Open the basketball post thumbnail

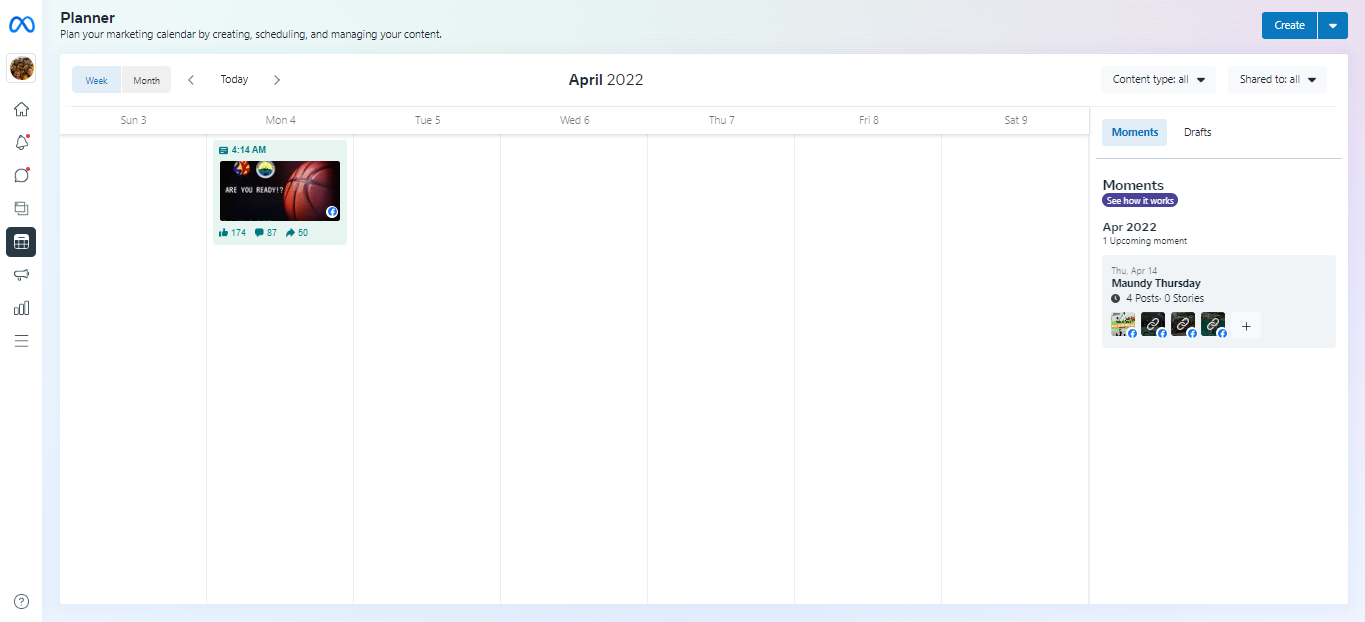tap(280, 191)
